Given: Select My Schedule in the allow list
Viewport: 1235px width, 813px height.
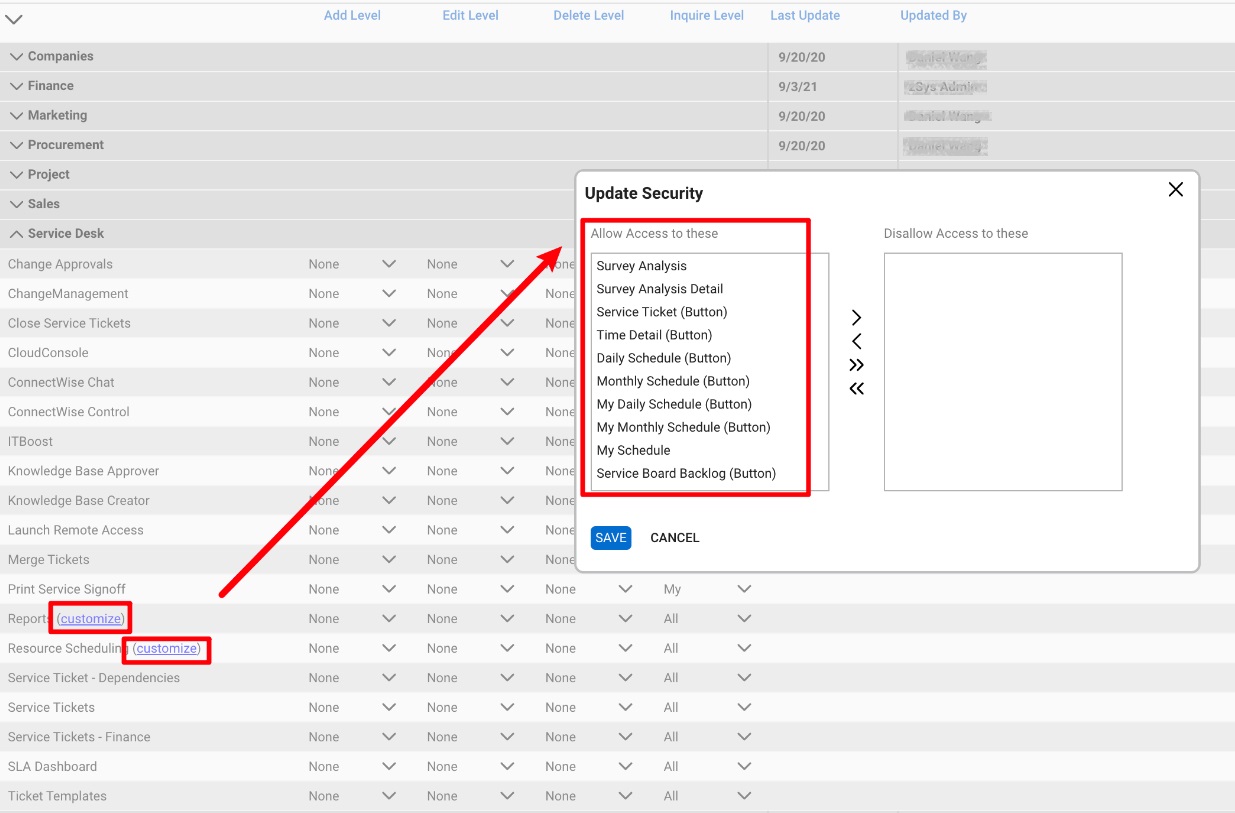Looking at the screenshot, I should pos(633,450).
